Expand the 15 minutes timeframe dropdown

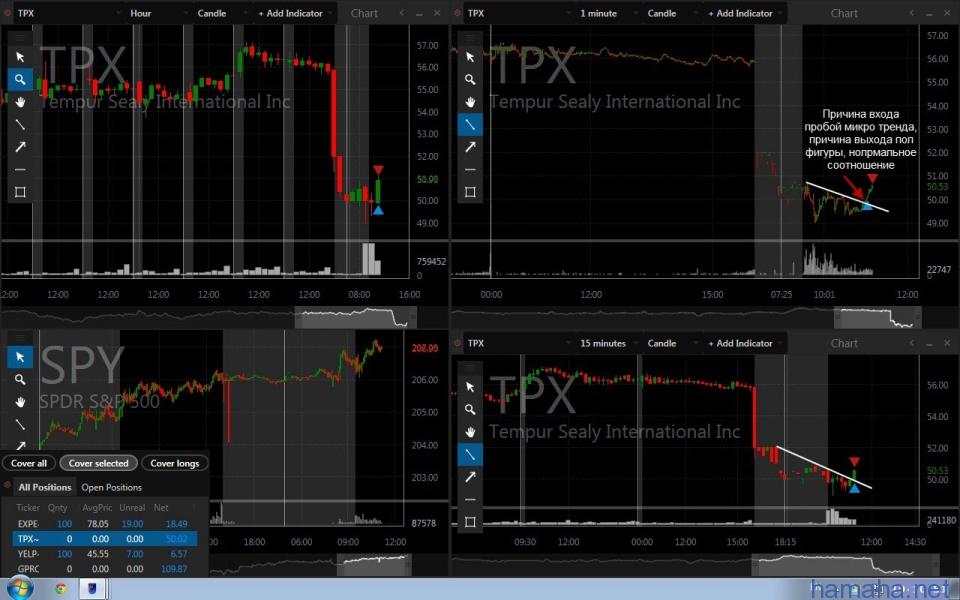point(608,343)
